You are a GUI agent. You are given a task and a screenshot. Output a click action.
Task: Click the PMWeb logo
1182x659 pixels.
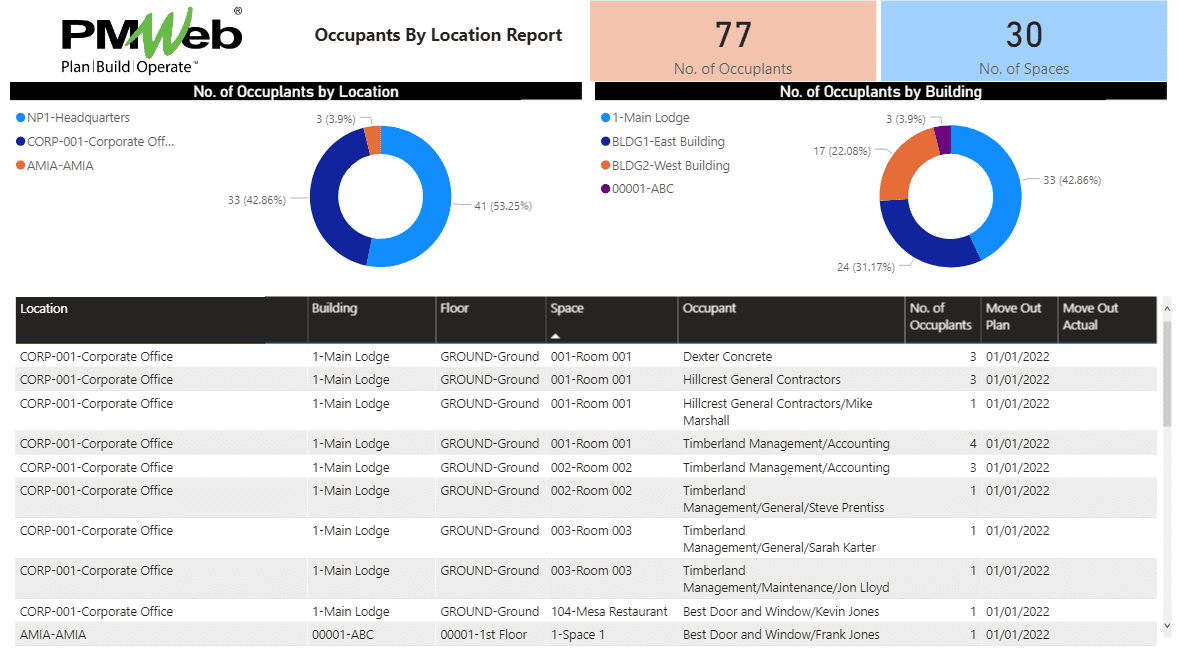pyautogui.click(x=151, y=40)
